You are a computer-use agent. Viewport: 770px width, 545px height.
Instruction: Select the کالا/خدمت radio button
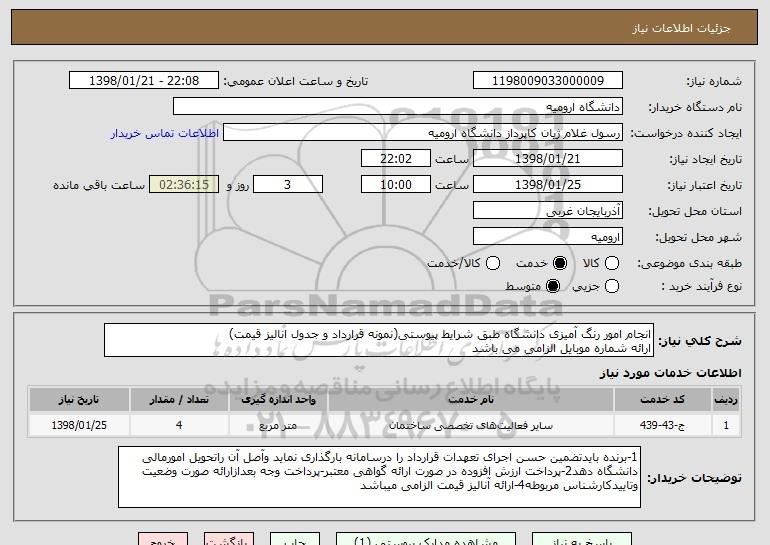coord(493,263)
